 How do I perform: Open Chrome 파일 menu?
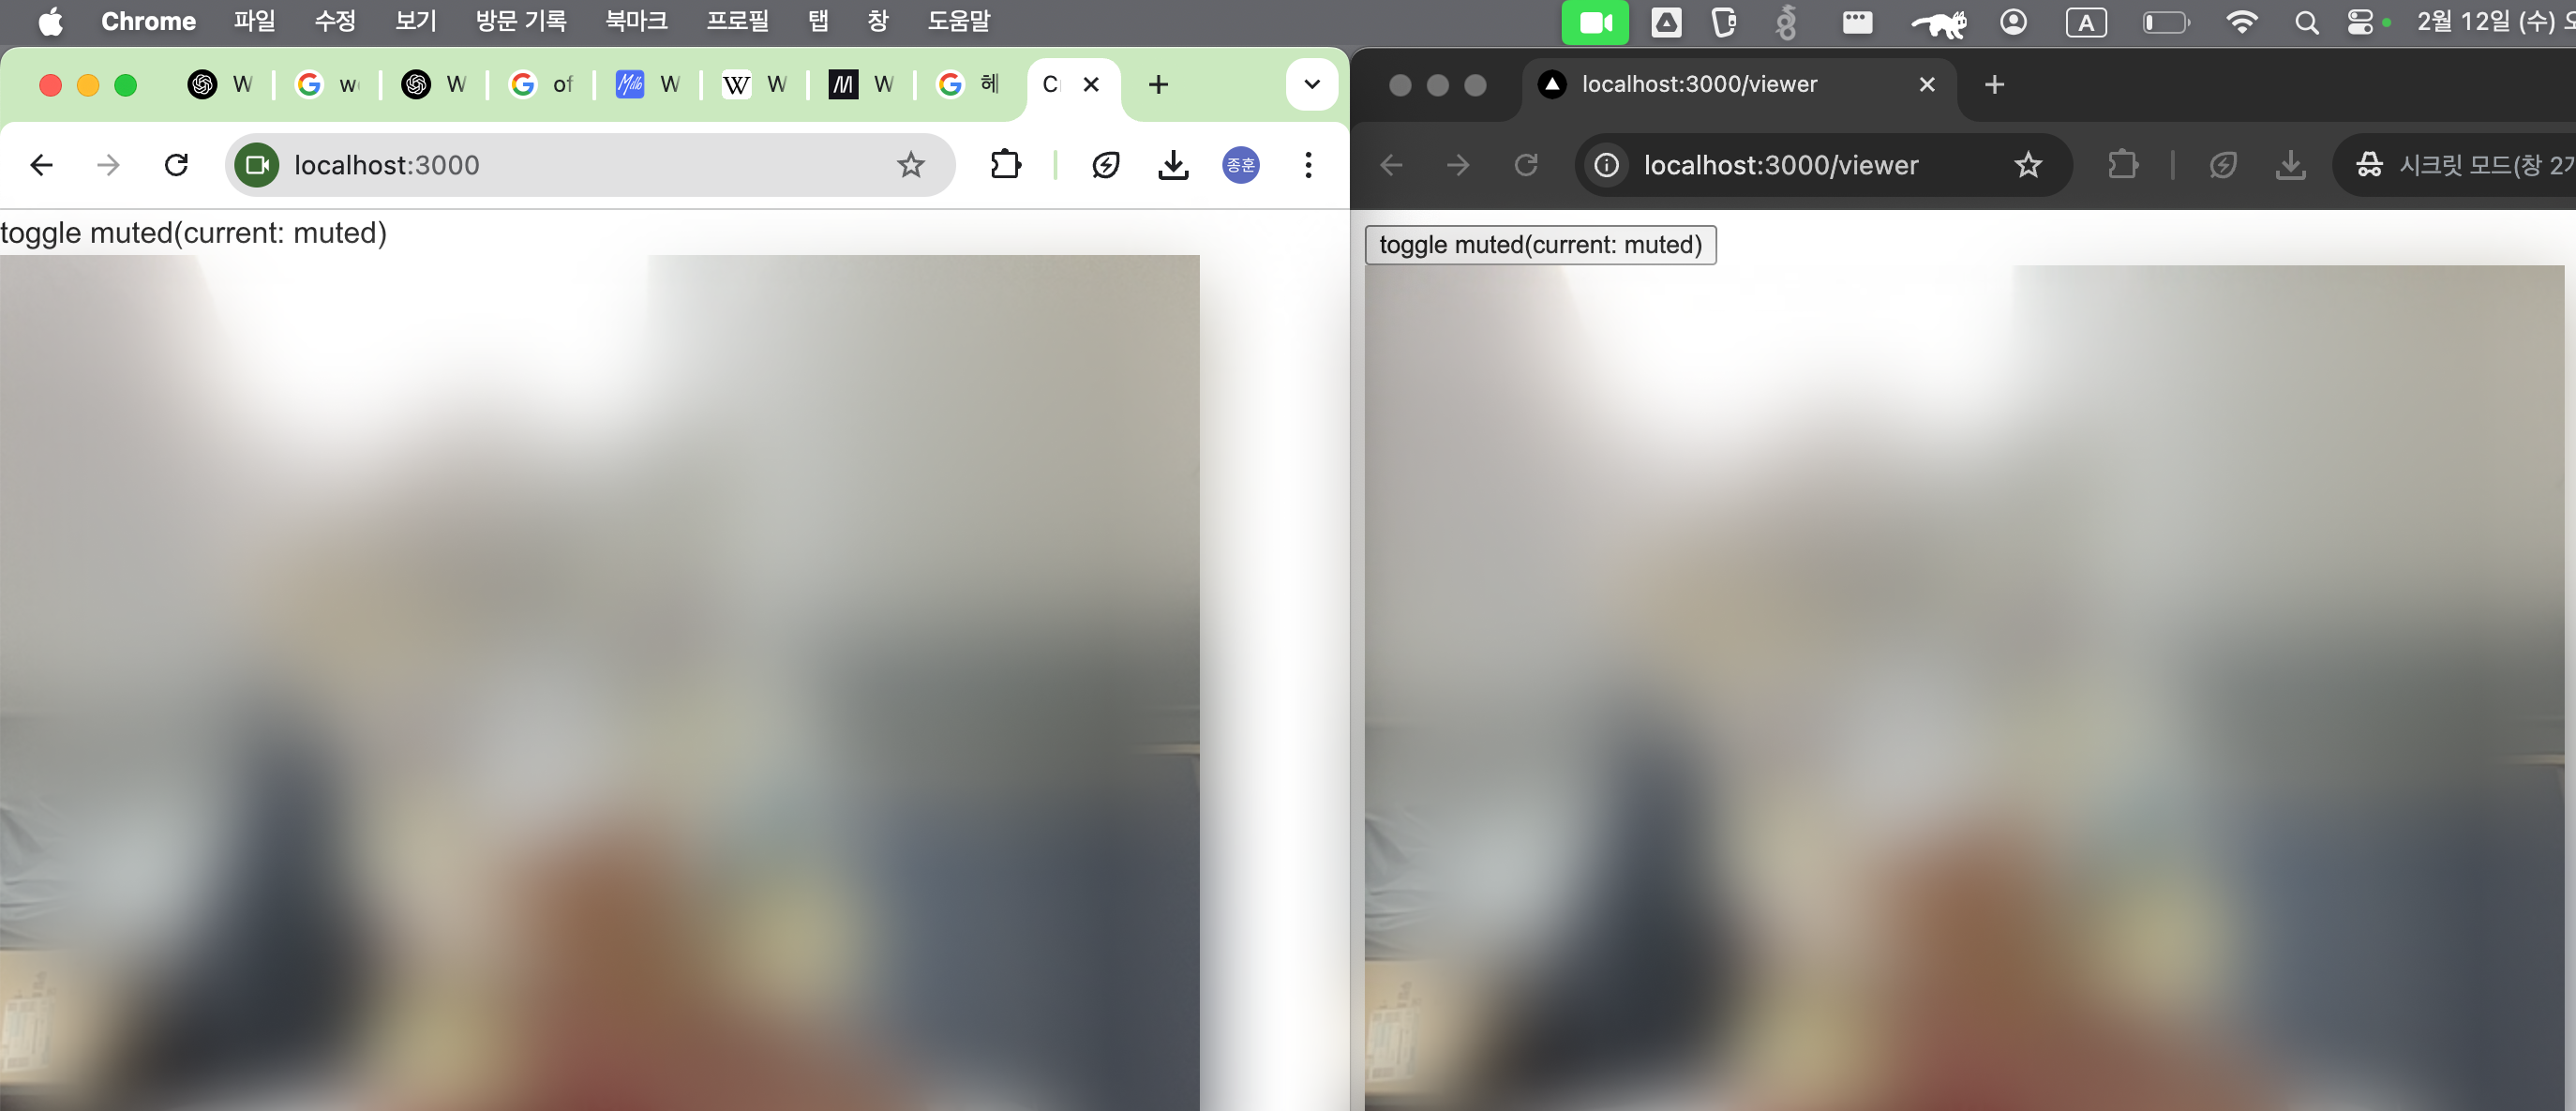pyautogui.click(x=255, y=22)
